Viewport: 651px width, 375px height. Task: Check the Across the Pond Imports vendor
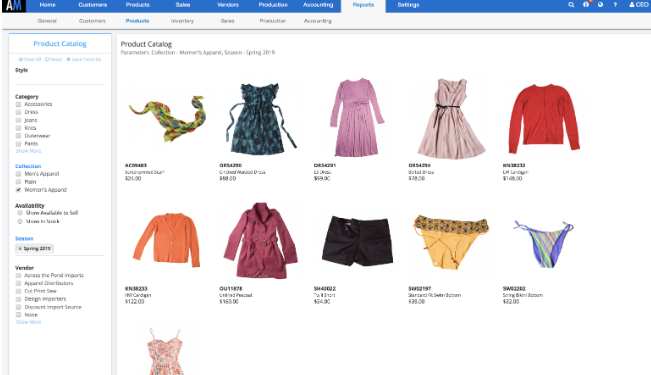click(x=18, y=275)
